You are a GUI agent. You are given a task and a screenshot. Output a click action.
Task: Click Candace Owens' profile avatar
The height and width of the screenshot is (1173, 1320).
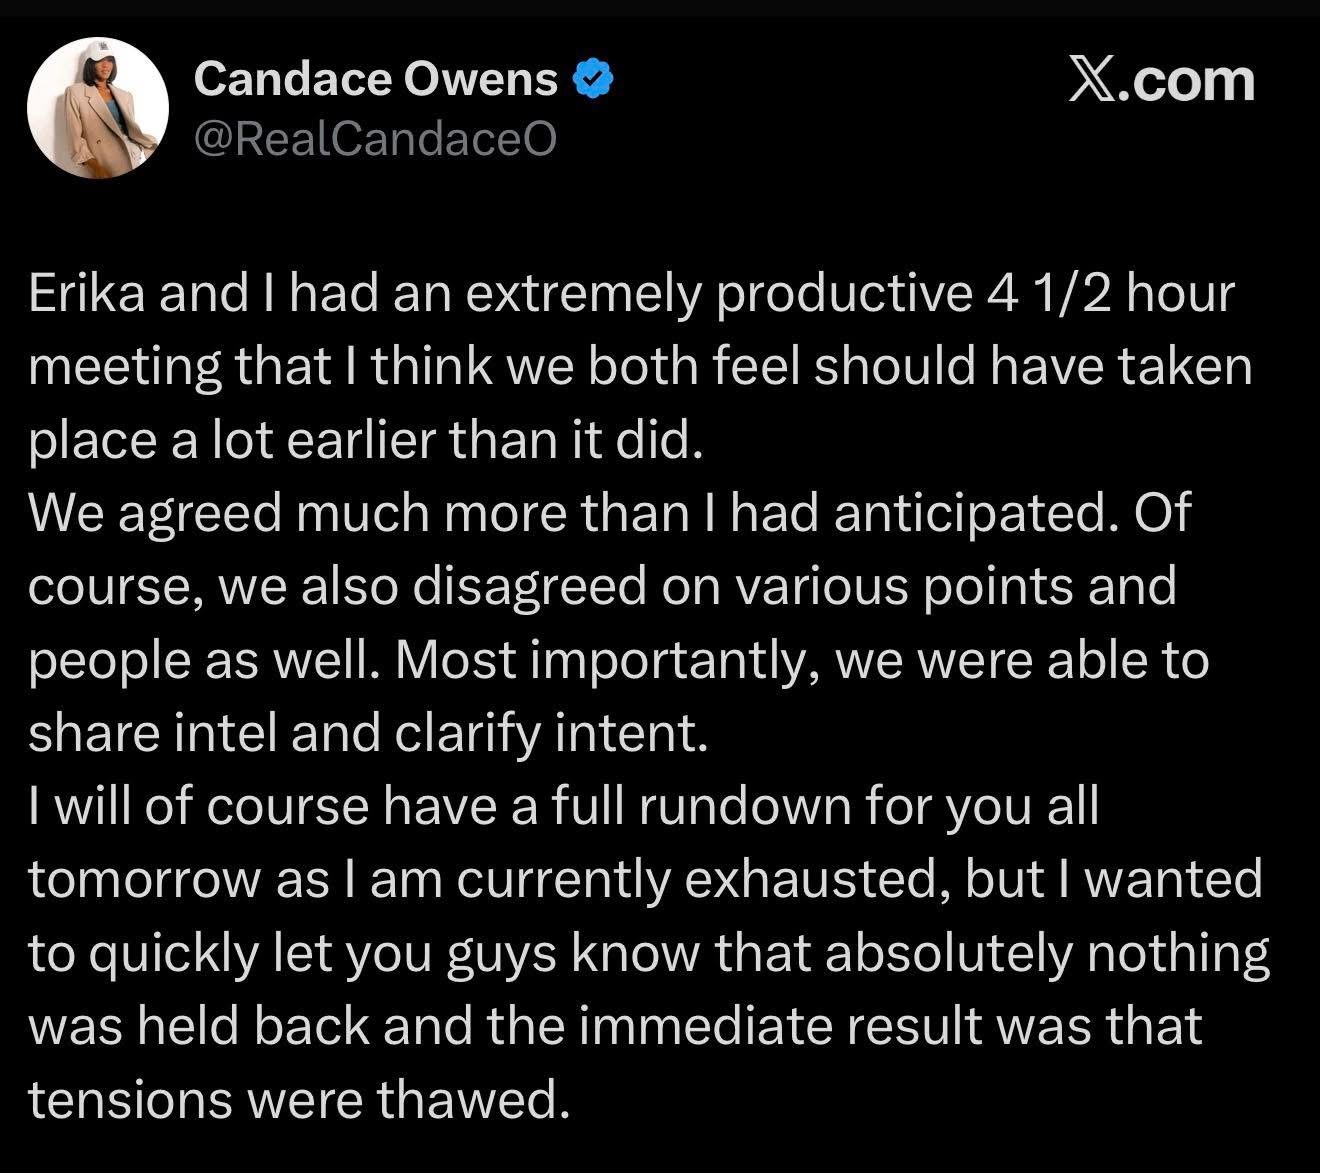pos(96,109)
